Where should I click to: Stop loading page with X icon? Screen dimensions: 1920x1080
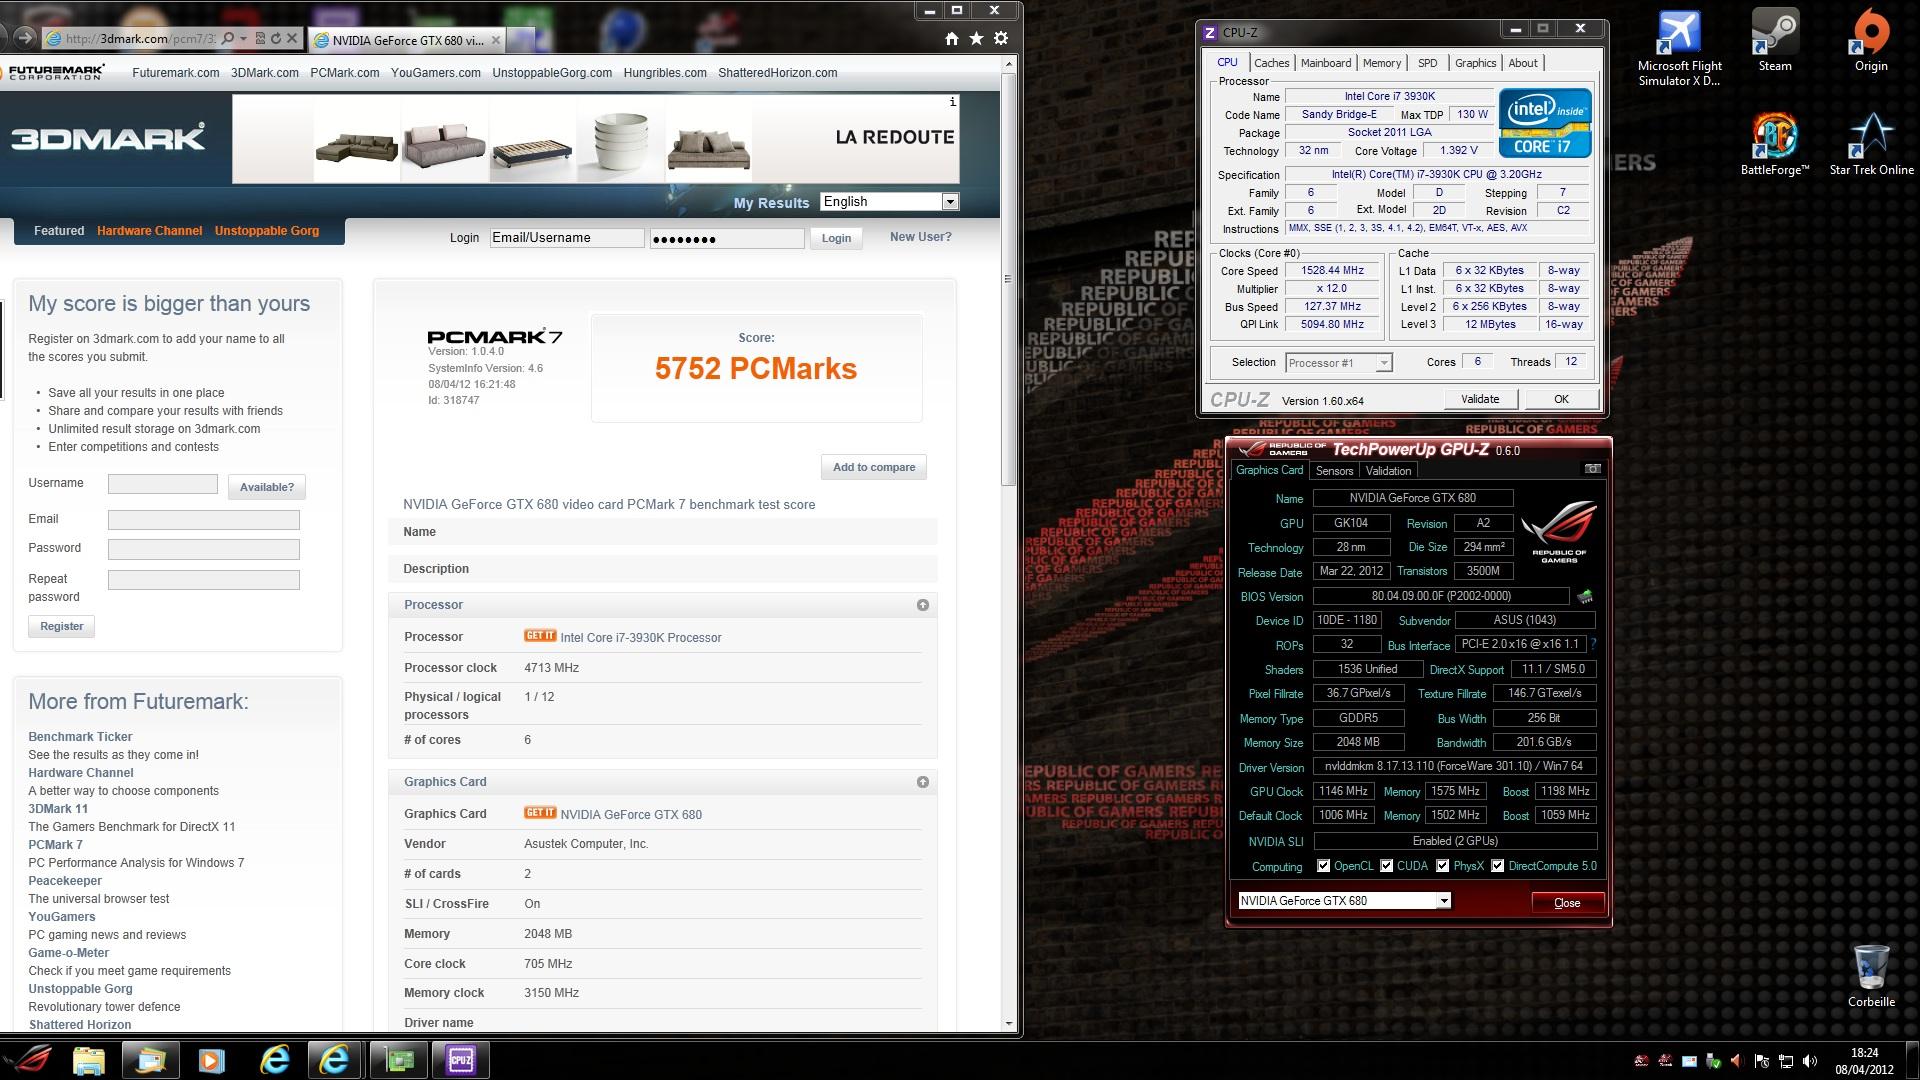[x=291, y=39]
